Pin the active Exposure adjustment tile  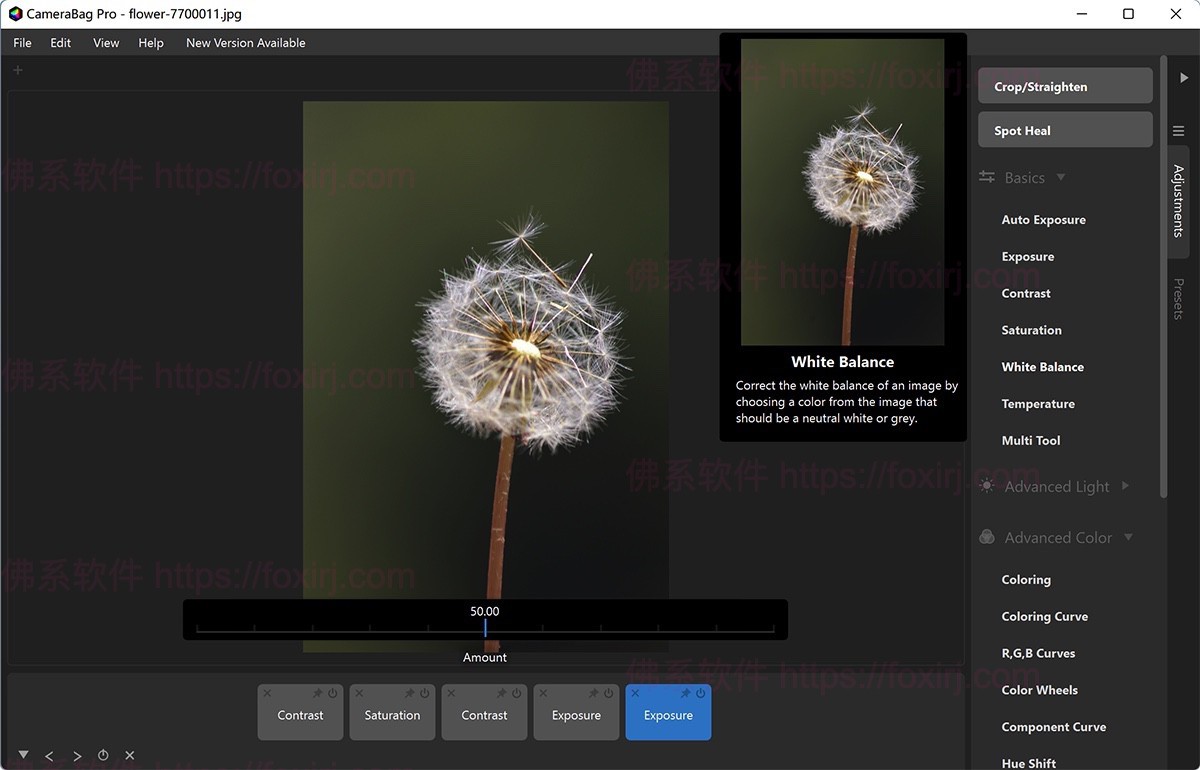688,692
